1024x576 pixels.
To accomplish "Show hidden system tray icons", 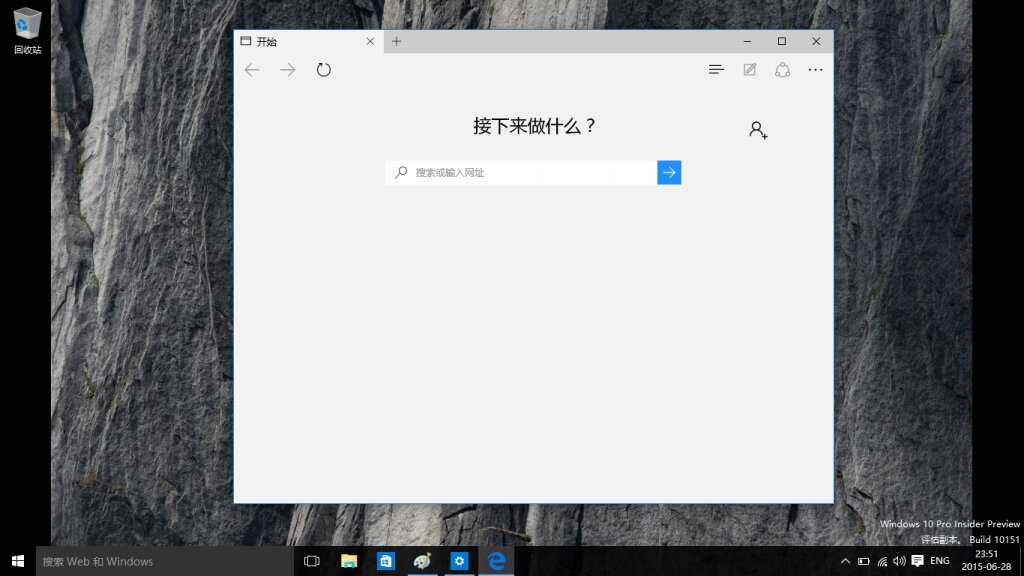I will coord(845,561).
